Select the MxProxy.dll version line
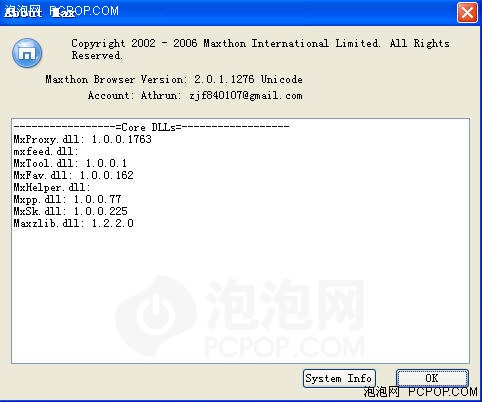The image size is (482, 402). click(83, 139)
